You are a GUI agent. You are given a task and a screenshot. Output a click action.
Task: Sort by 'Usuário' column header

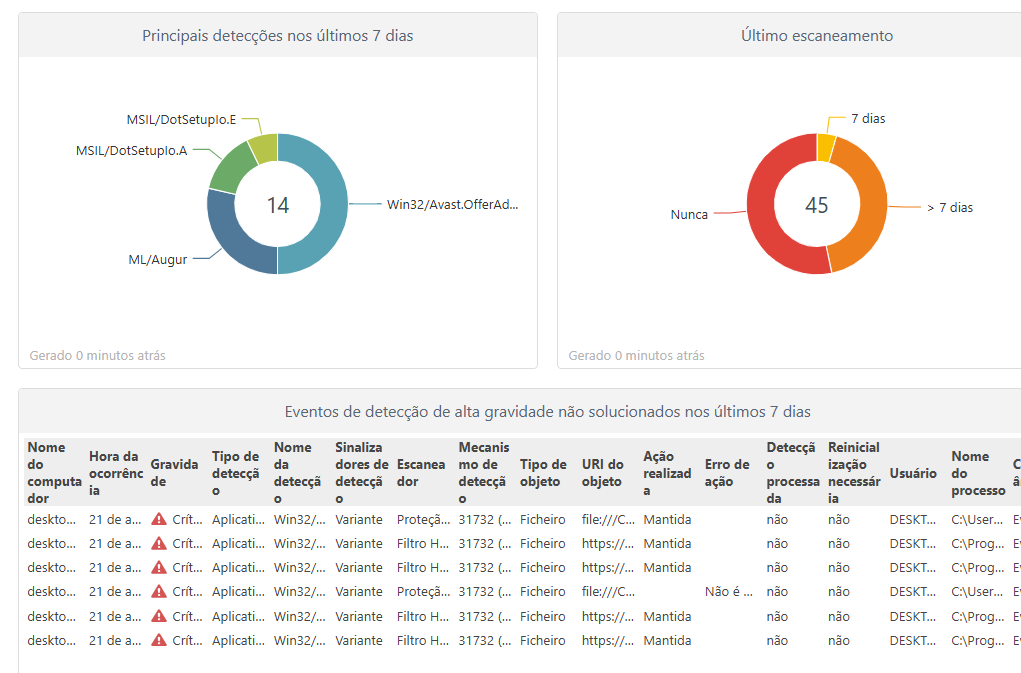coord(912,473)
